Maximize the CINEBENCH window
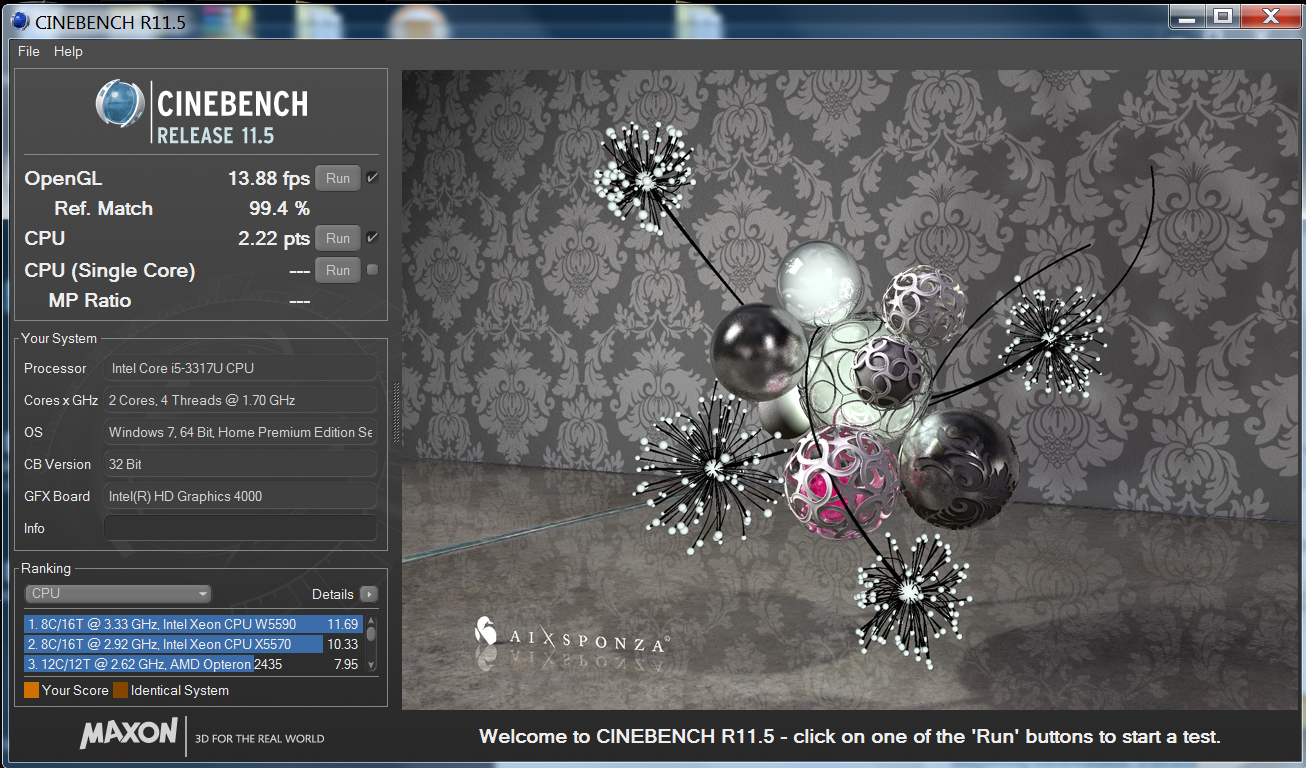The height and width of the screenshot is (768, 1306). (x=1222, y=16)
